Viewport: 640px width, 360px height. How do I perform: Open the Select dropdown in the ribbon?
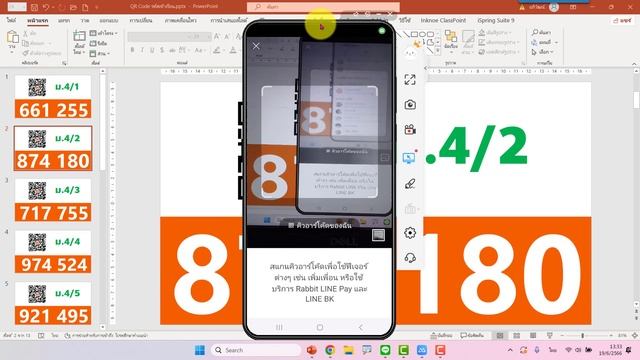tap(542, 52)
